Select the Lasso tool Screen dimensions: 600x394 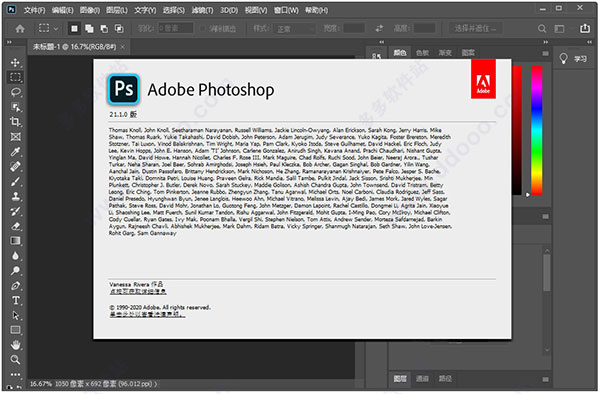tap(15, 92)
